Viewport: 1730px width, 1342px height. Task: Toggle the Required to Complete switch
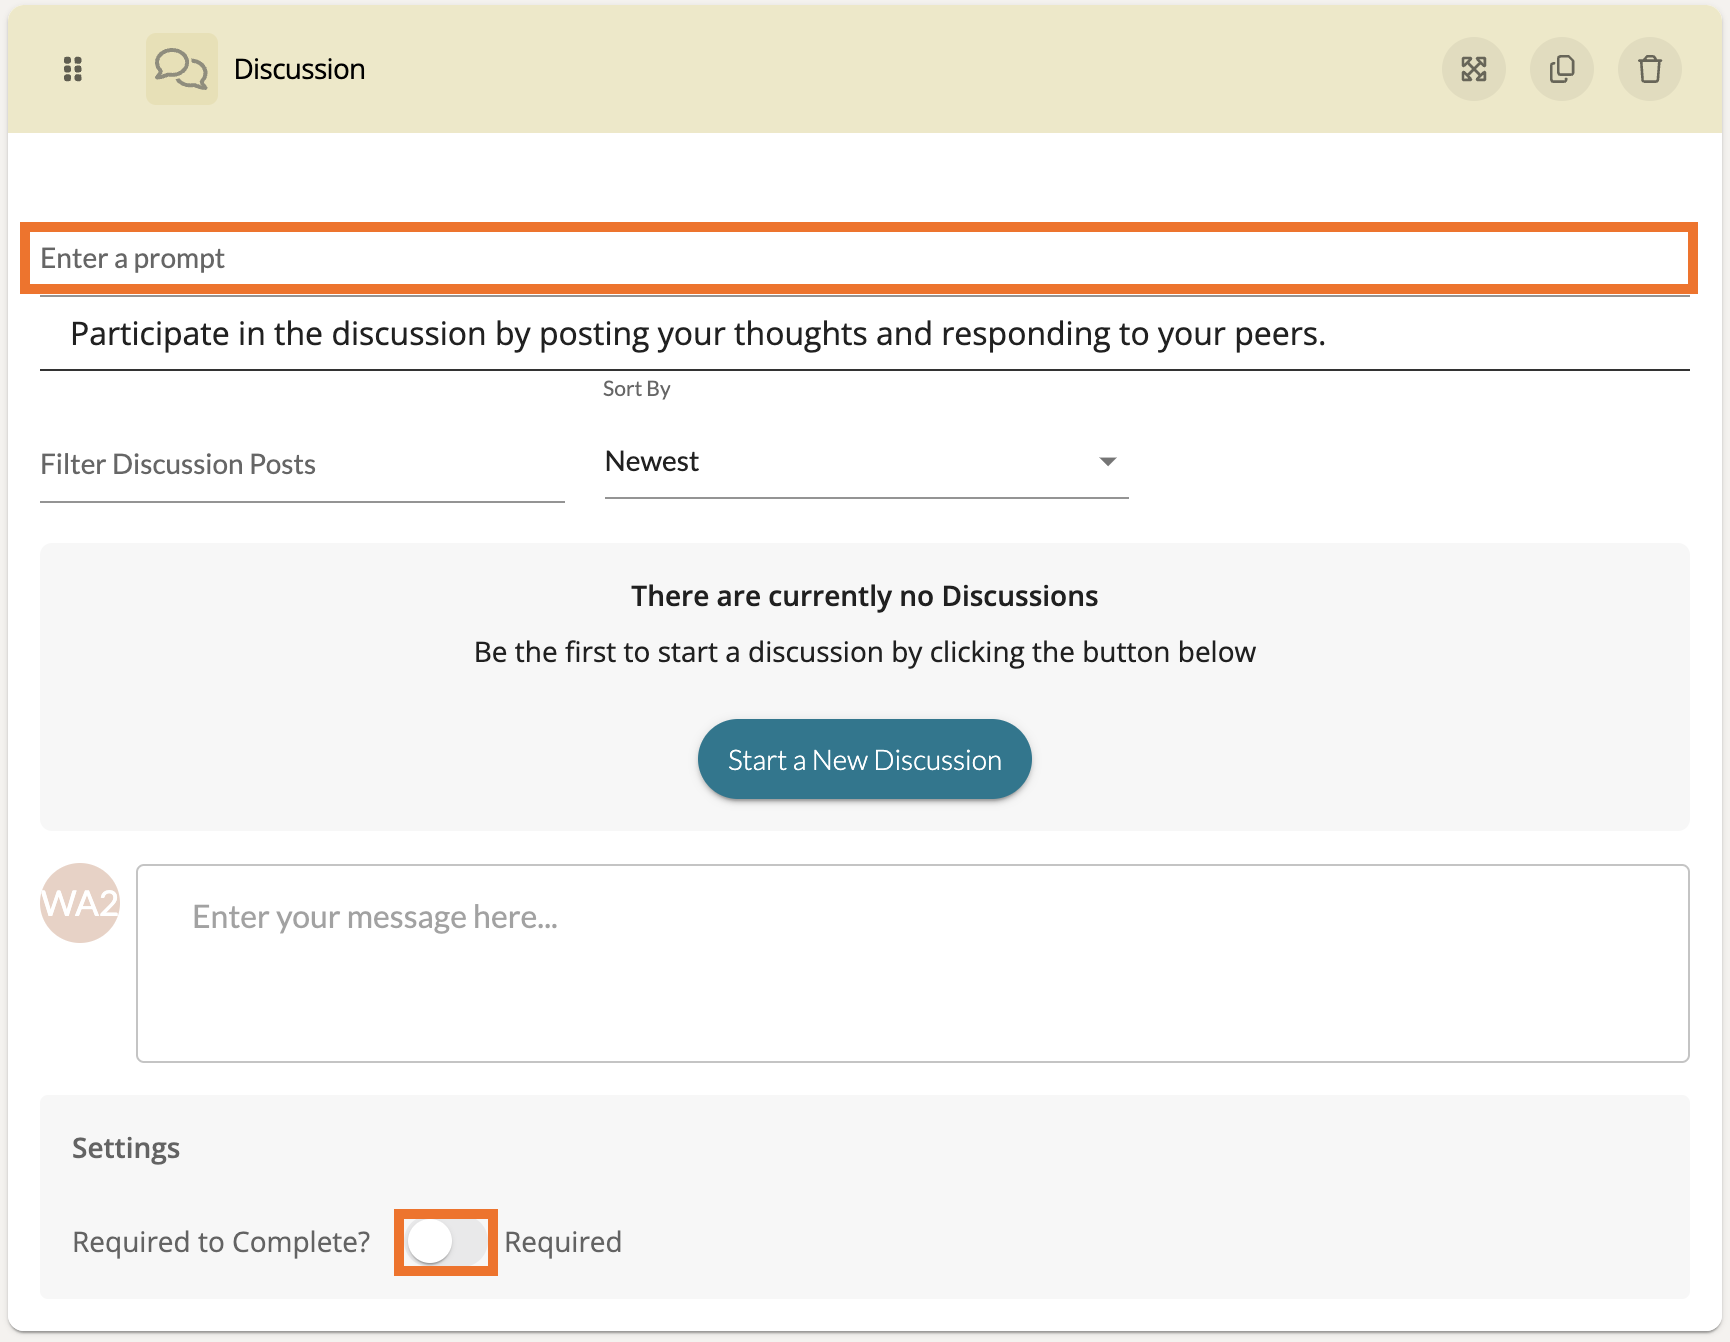(x=446, y=1242)
